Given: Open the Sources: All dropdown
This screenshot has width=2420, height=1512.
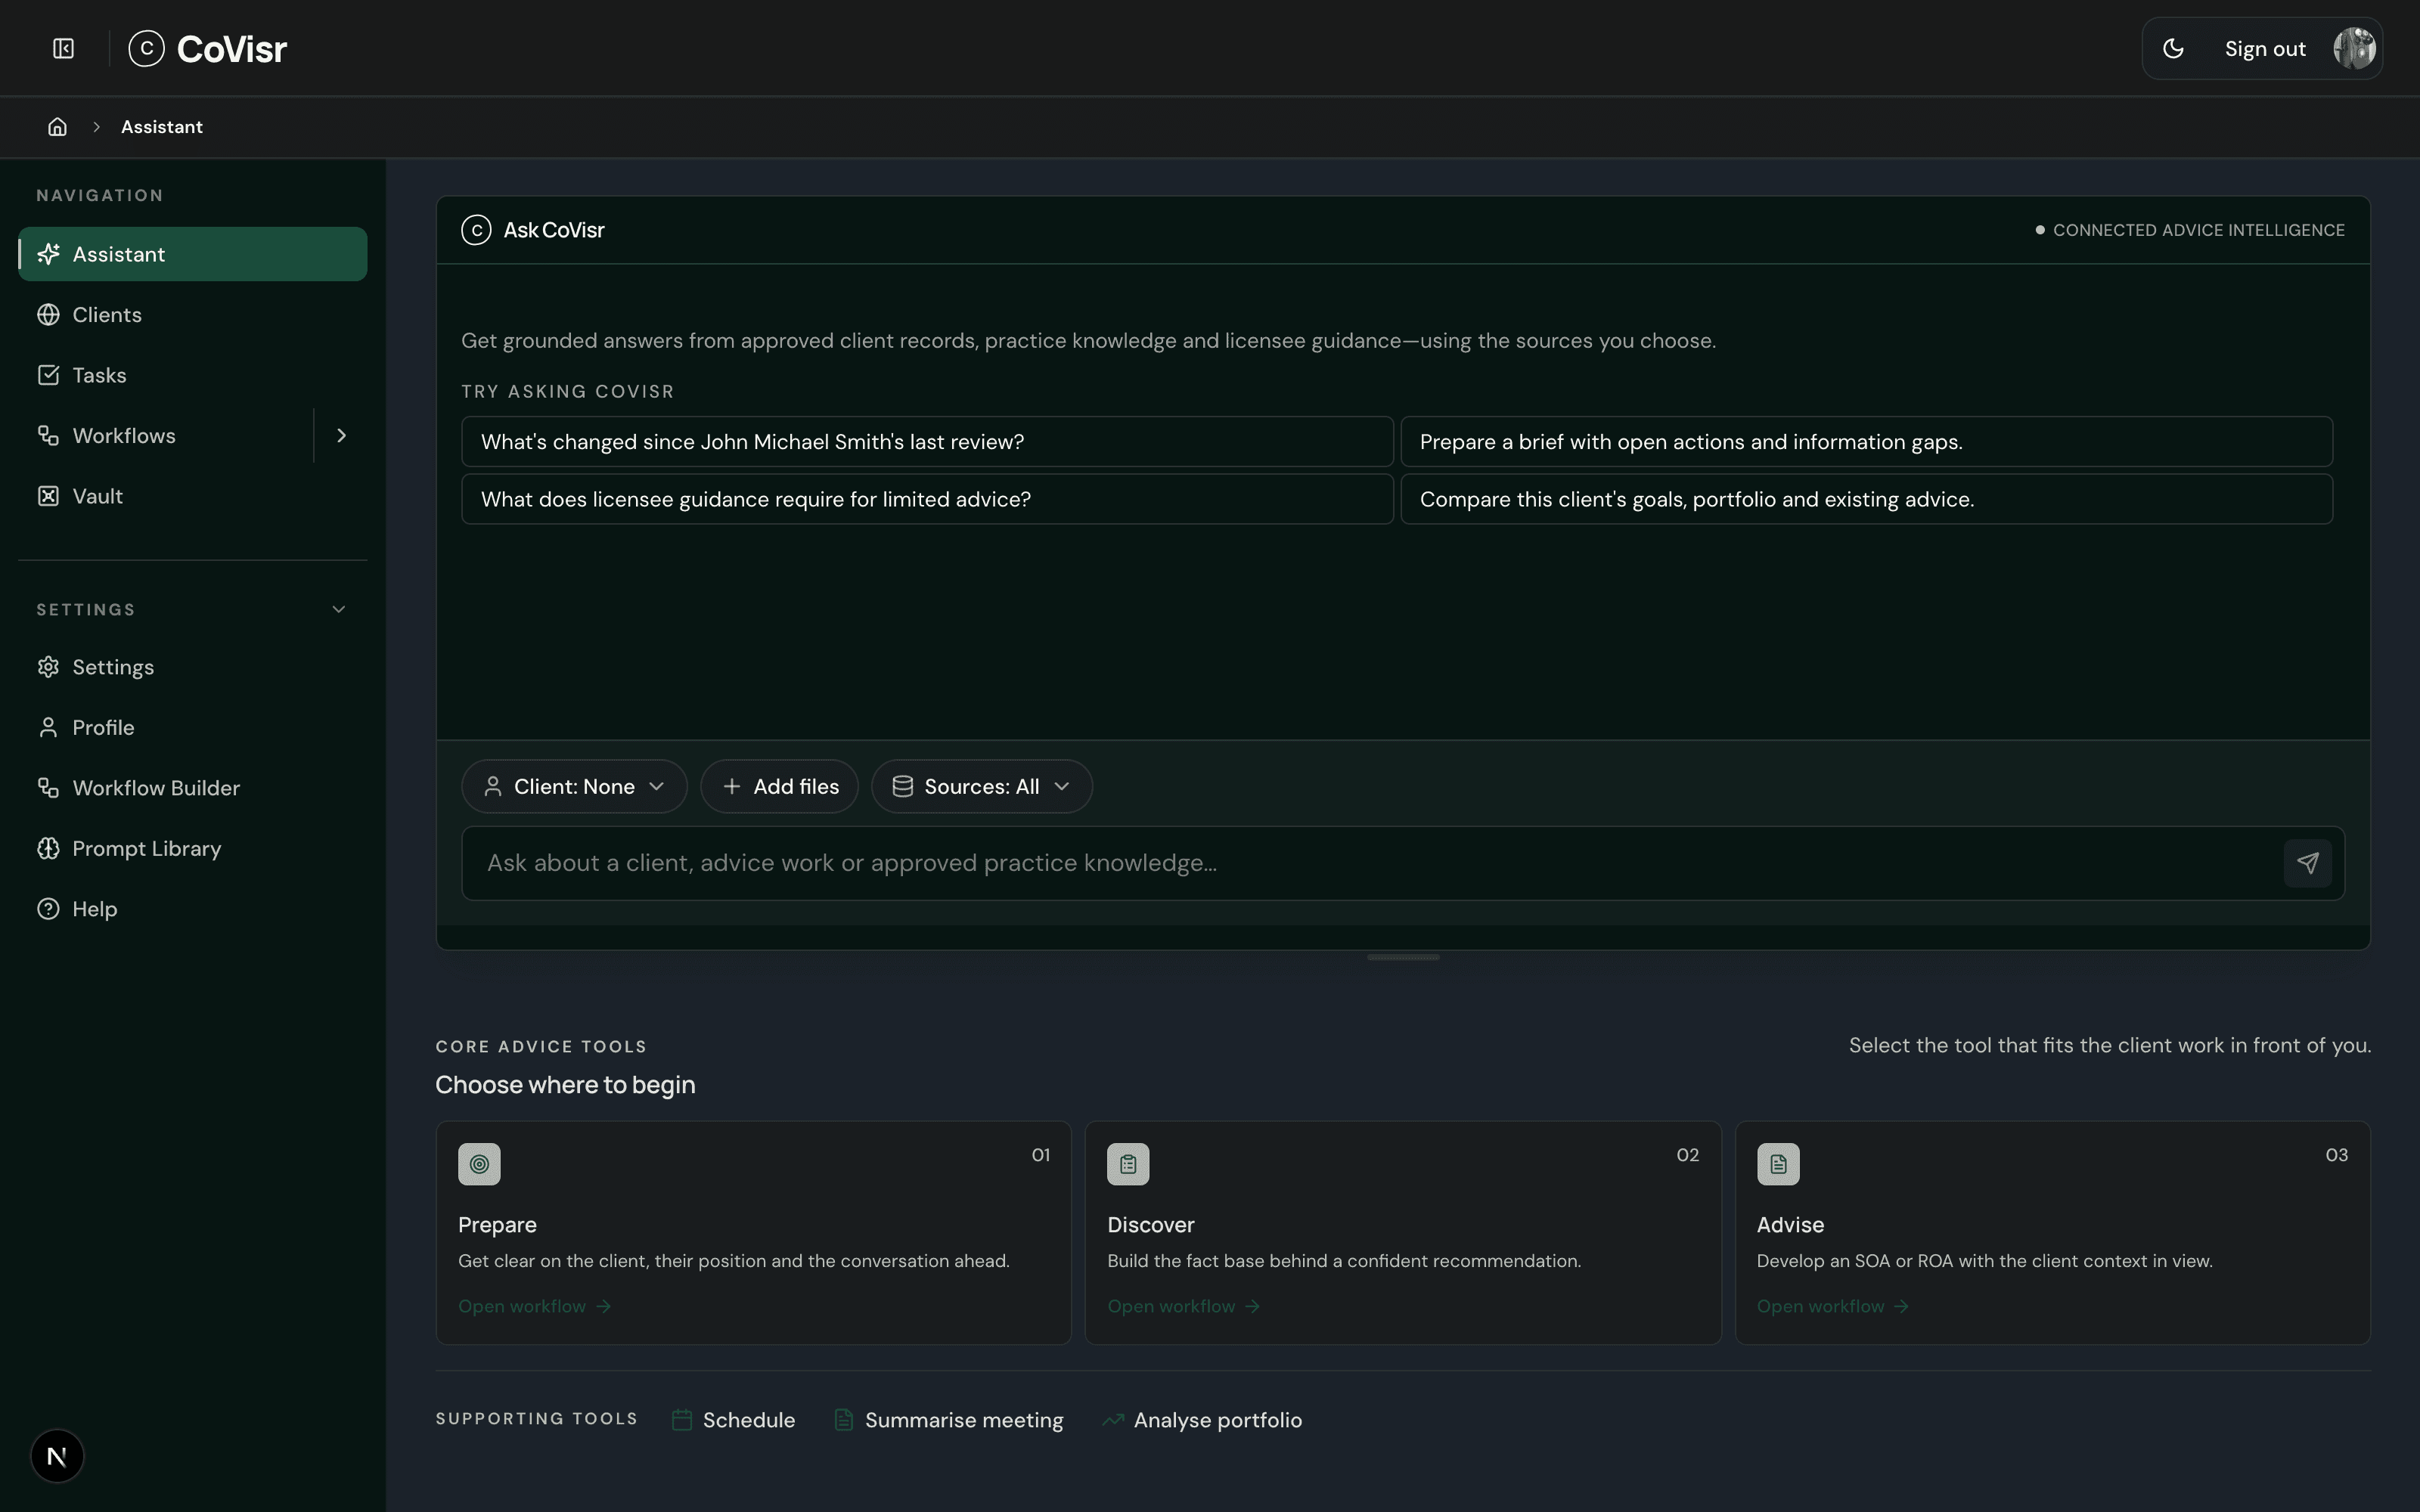Looking at the screenshot, I should [982, 787].
